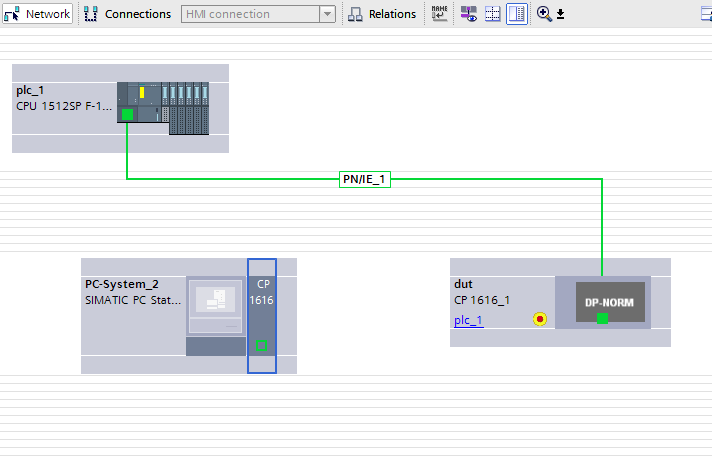Select CPU 1512SP F-1 type text
The height and width of the screenshot is (459, 712).
[x=64, y=106]
